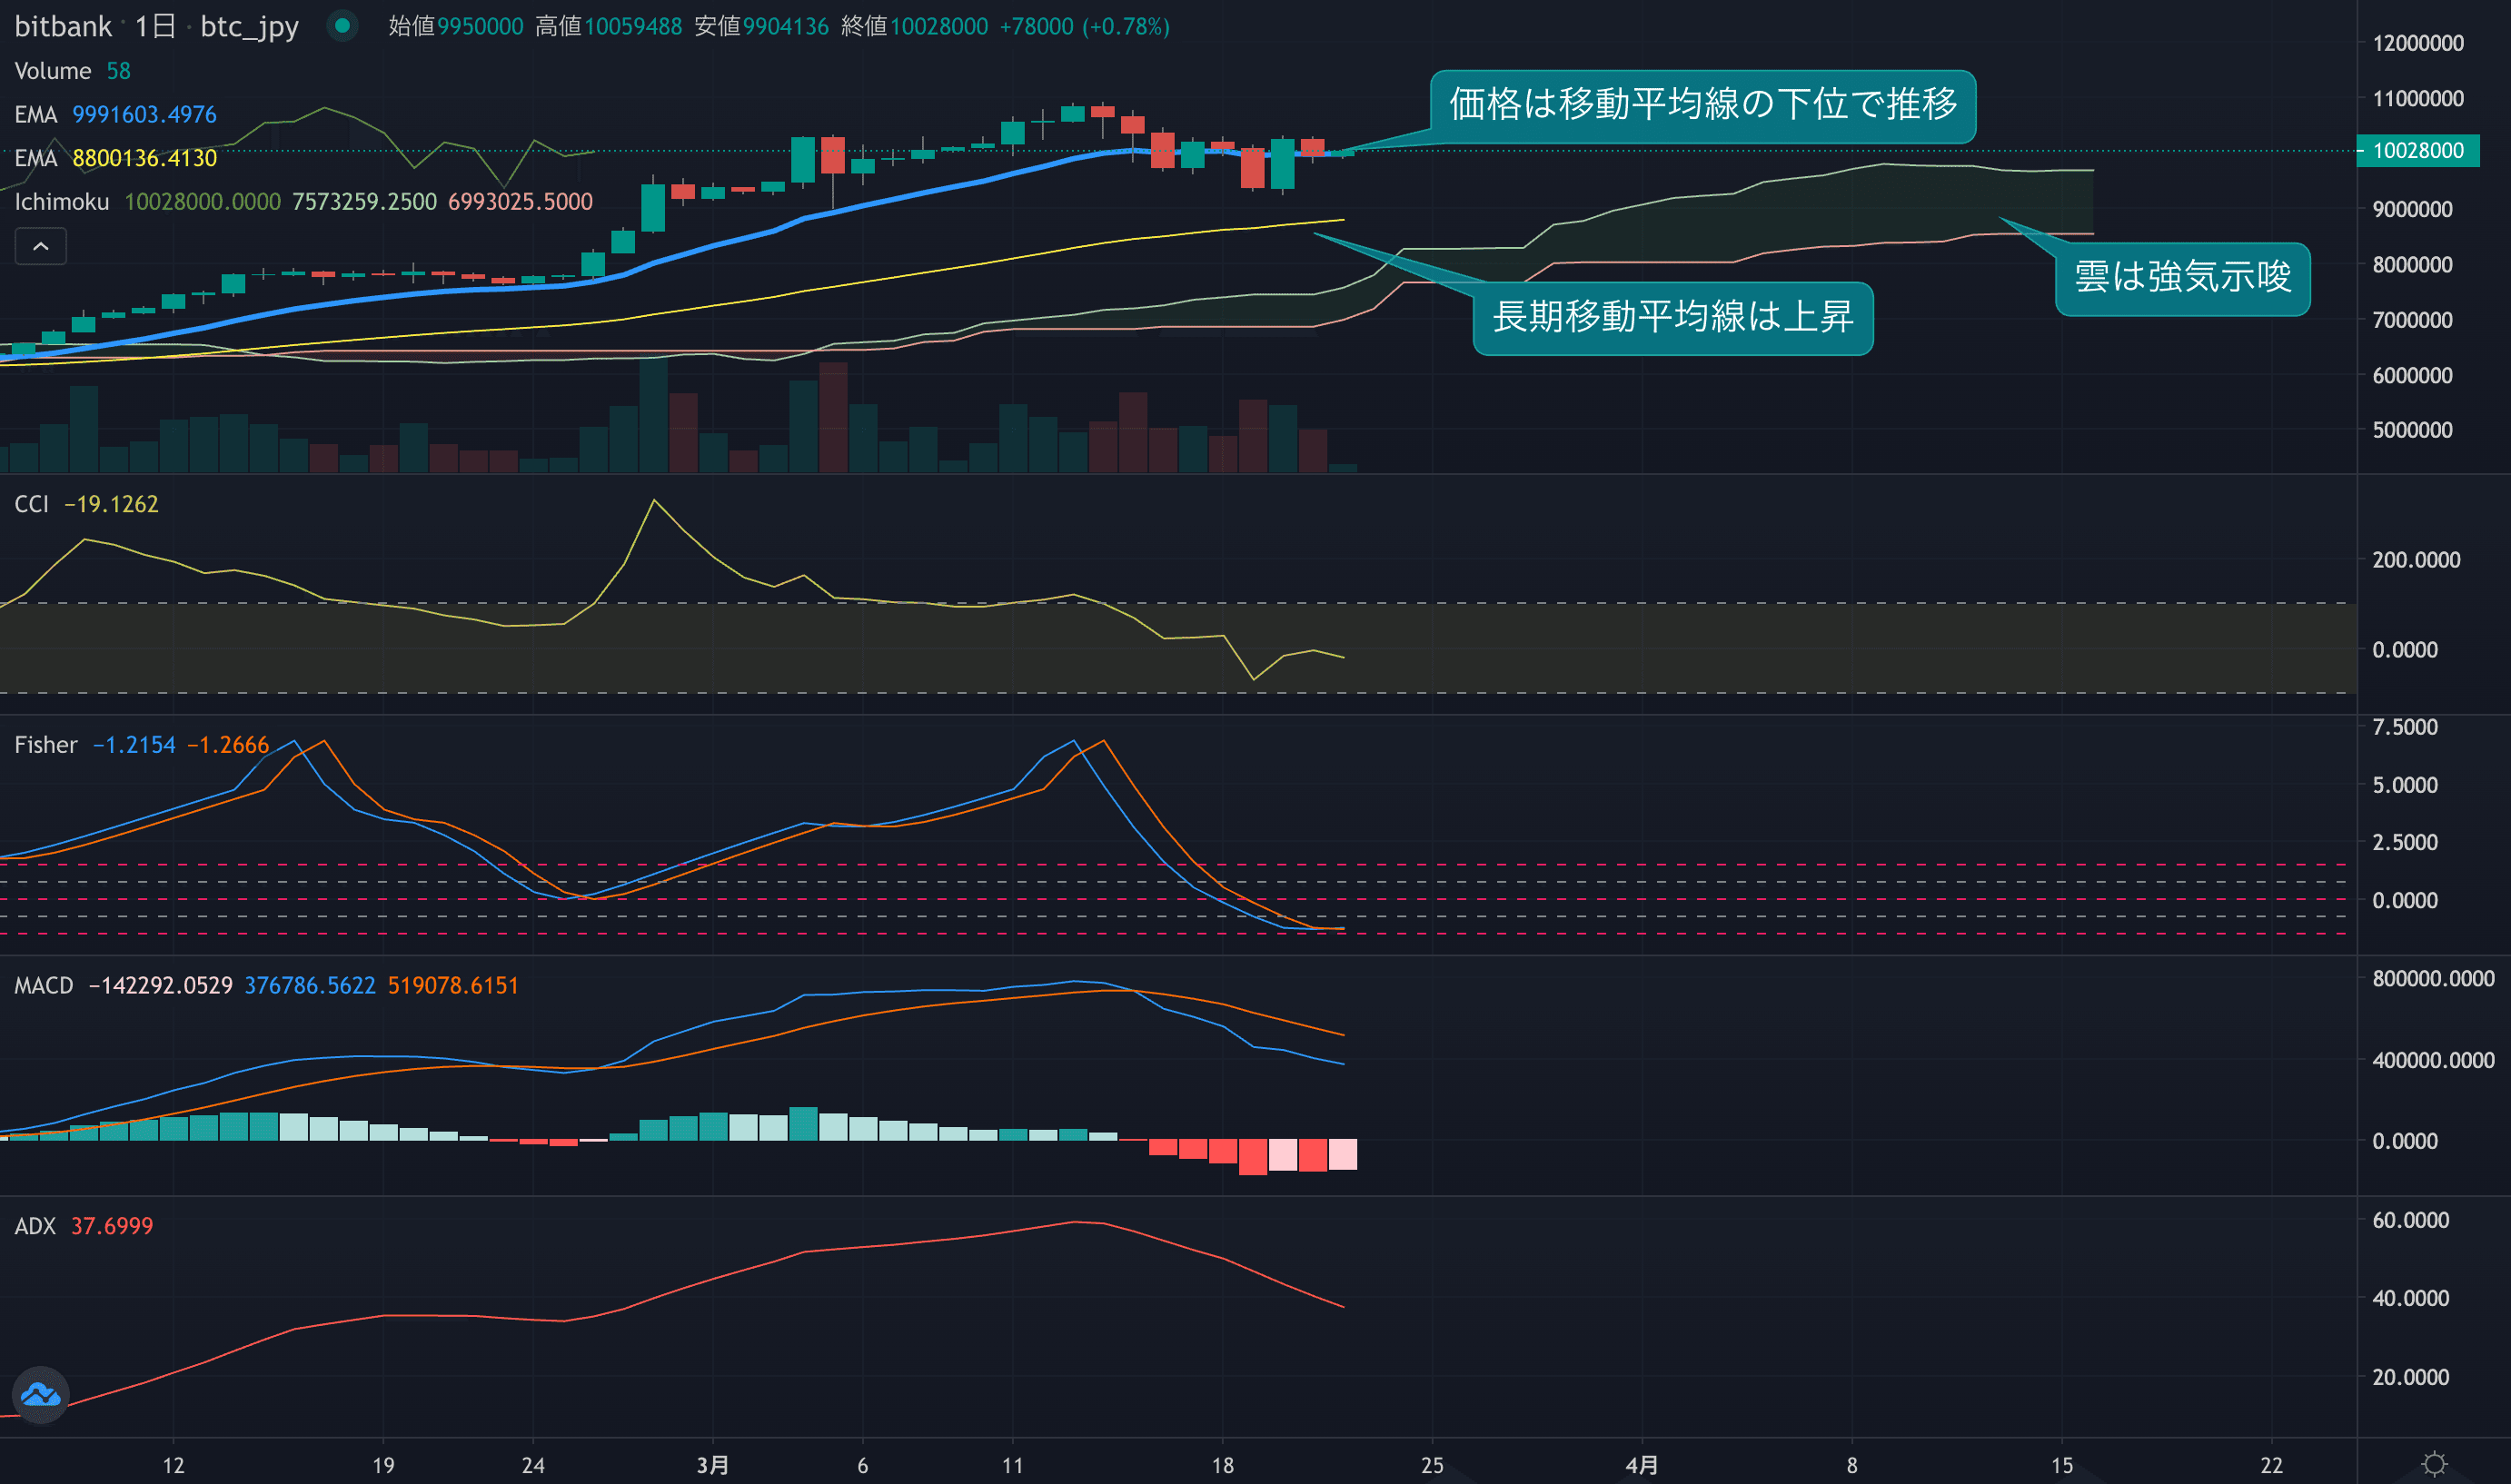Click the 4月 label on time axis

[1641, 1465]
